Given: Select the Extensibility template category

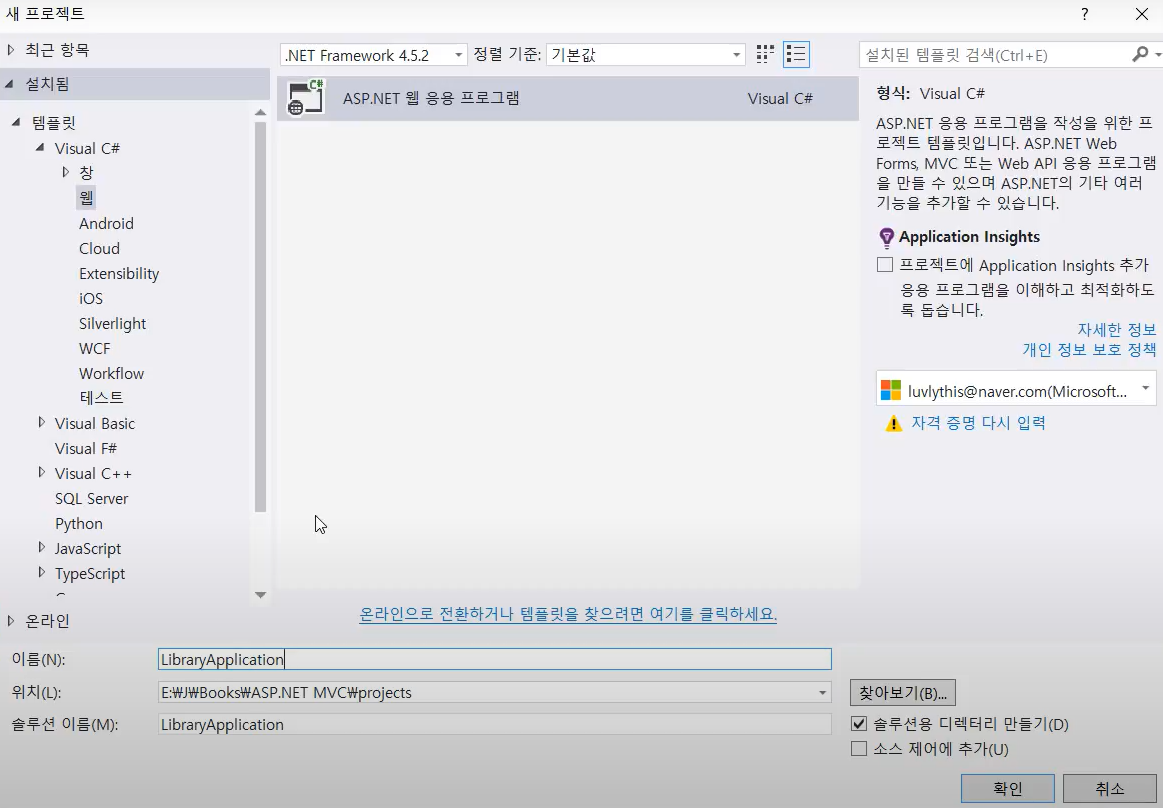Looking at the screenshot, I should click(x=119, y=274).
